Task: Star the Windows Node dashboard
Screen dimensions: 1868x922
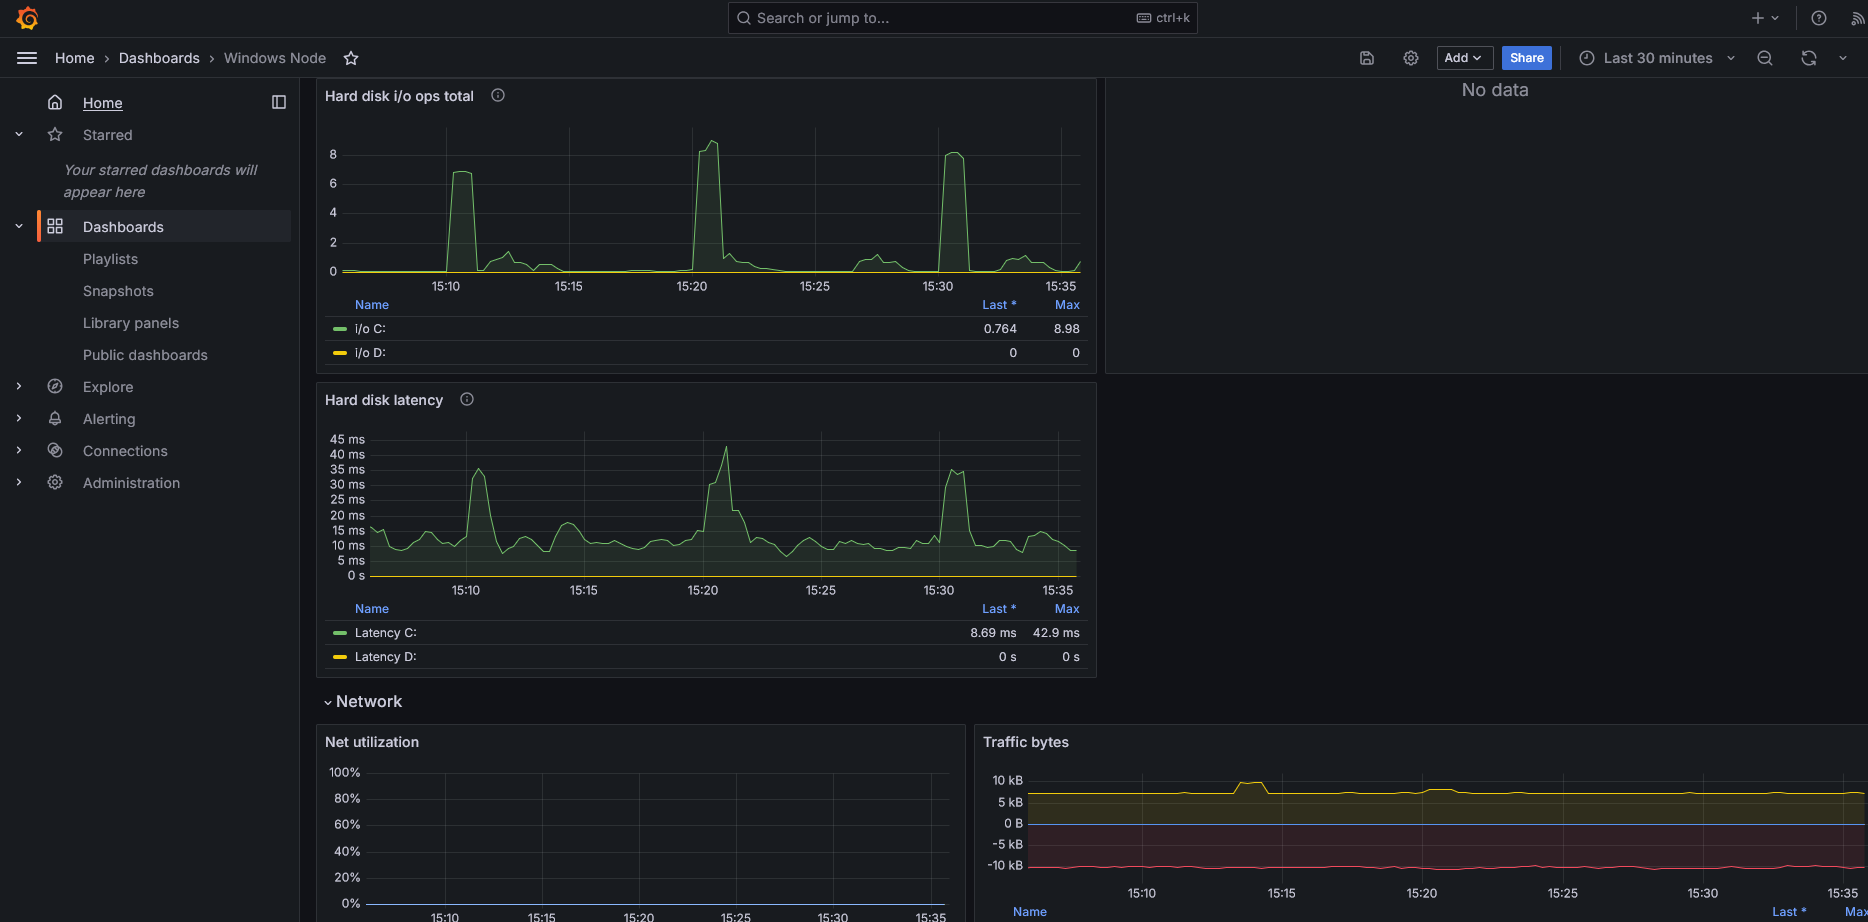Action: (x=351, y=58)
